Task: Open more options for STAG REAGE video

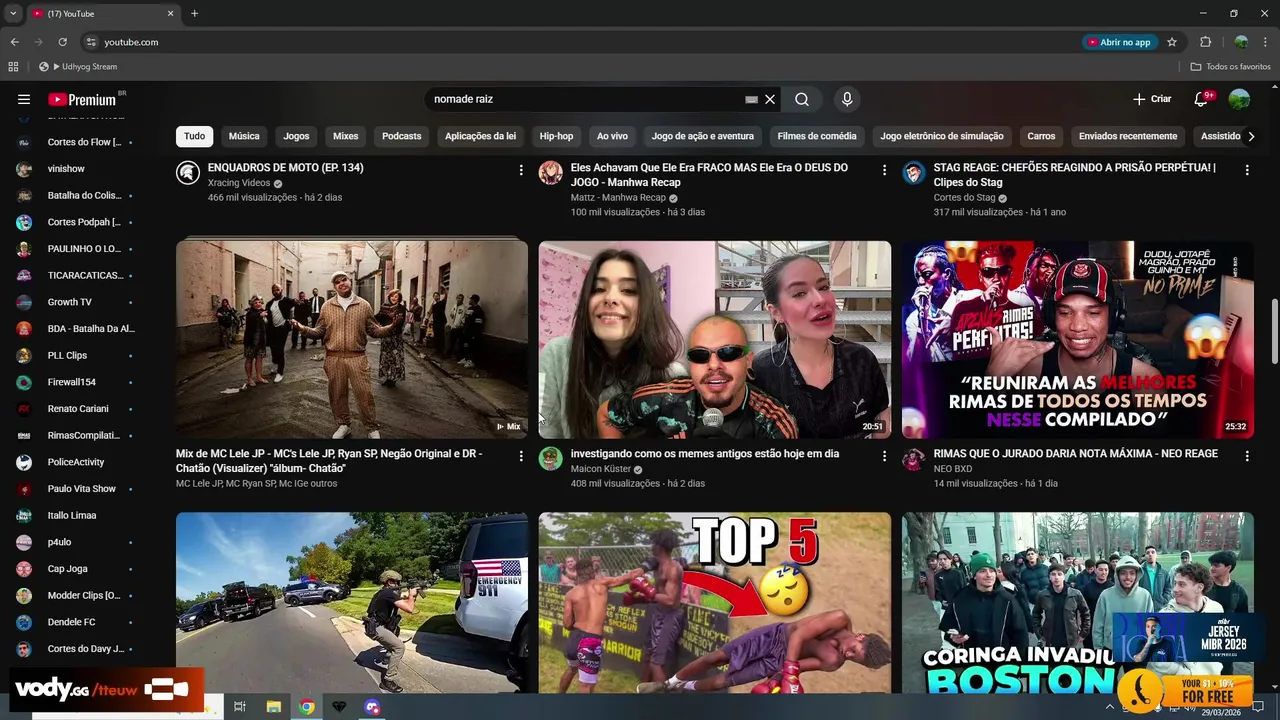Action: 1247,170
